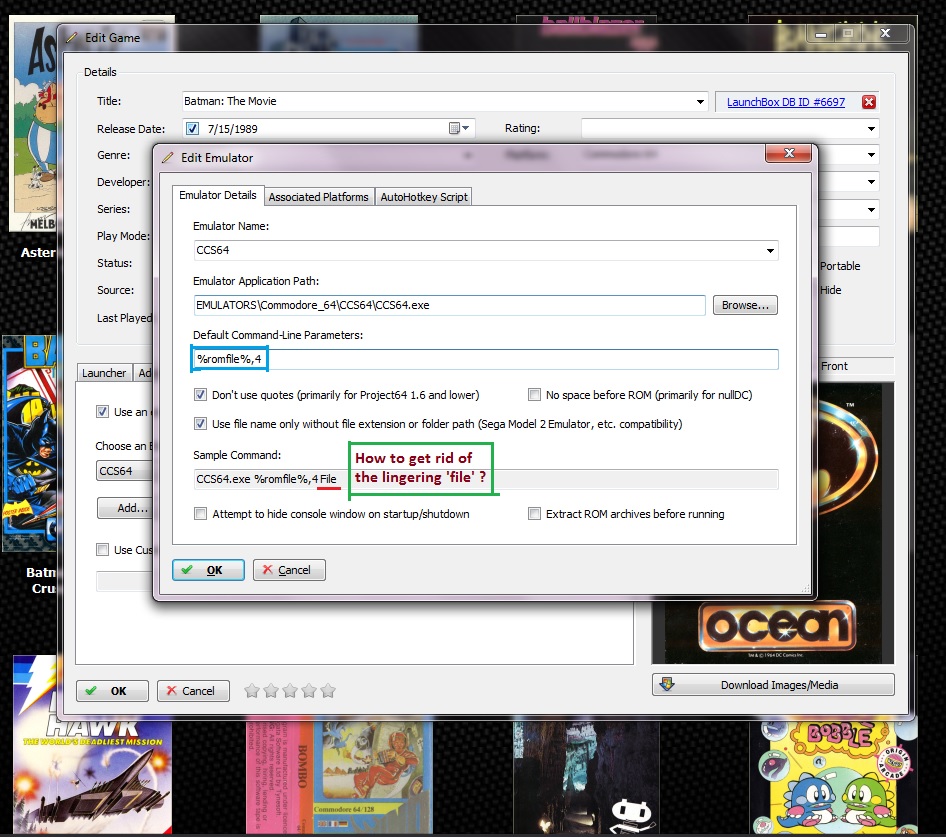This screenshot has height=837, width=946.
Task: Select the Asterix game cover thumbnail
Action: point(33,126)
